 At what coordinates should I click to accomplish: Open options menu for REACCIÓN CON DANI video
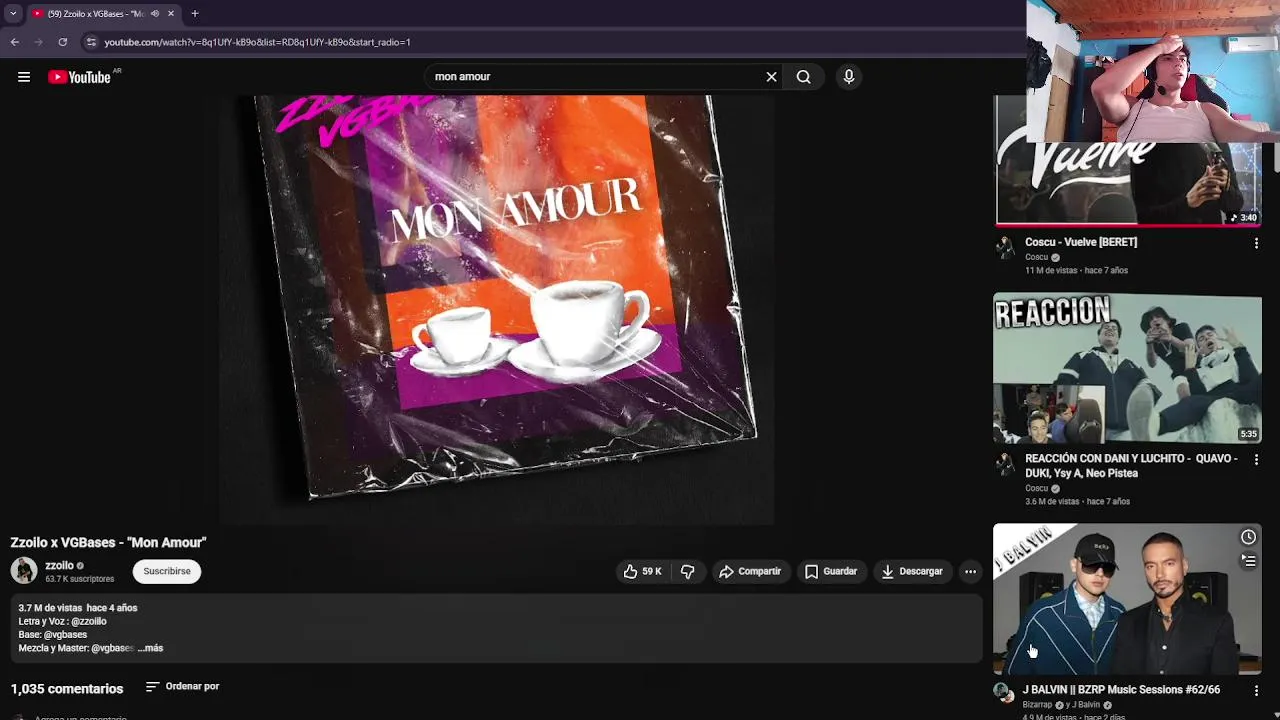[x=1256, y=460]
